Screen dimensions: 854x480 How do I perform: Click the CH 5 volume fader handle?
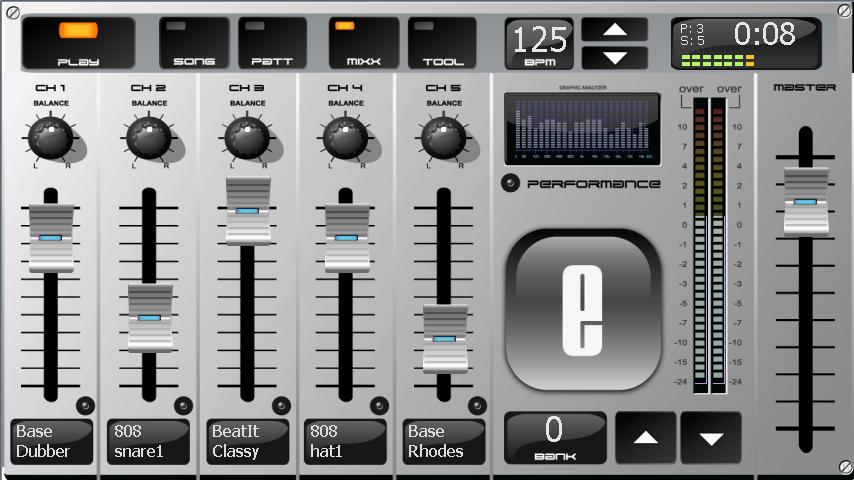pyautogui.click(x=445, y=339)
